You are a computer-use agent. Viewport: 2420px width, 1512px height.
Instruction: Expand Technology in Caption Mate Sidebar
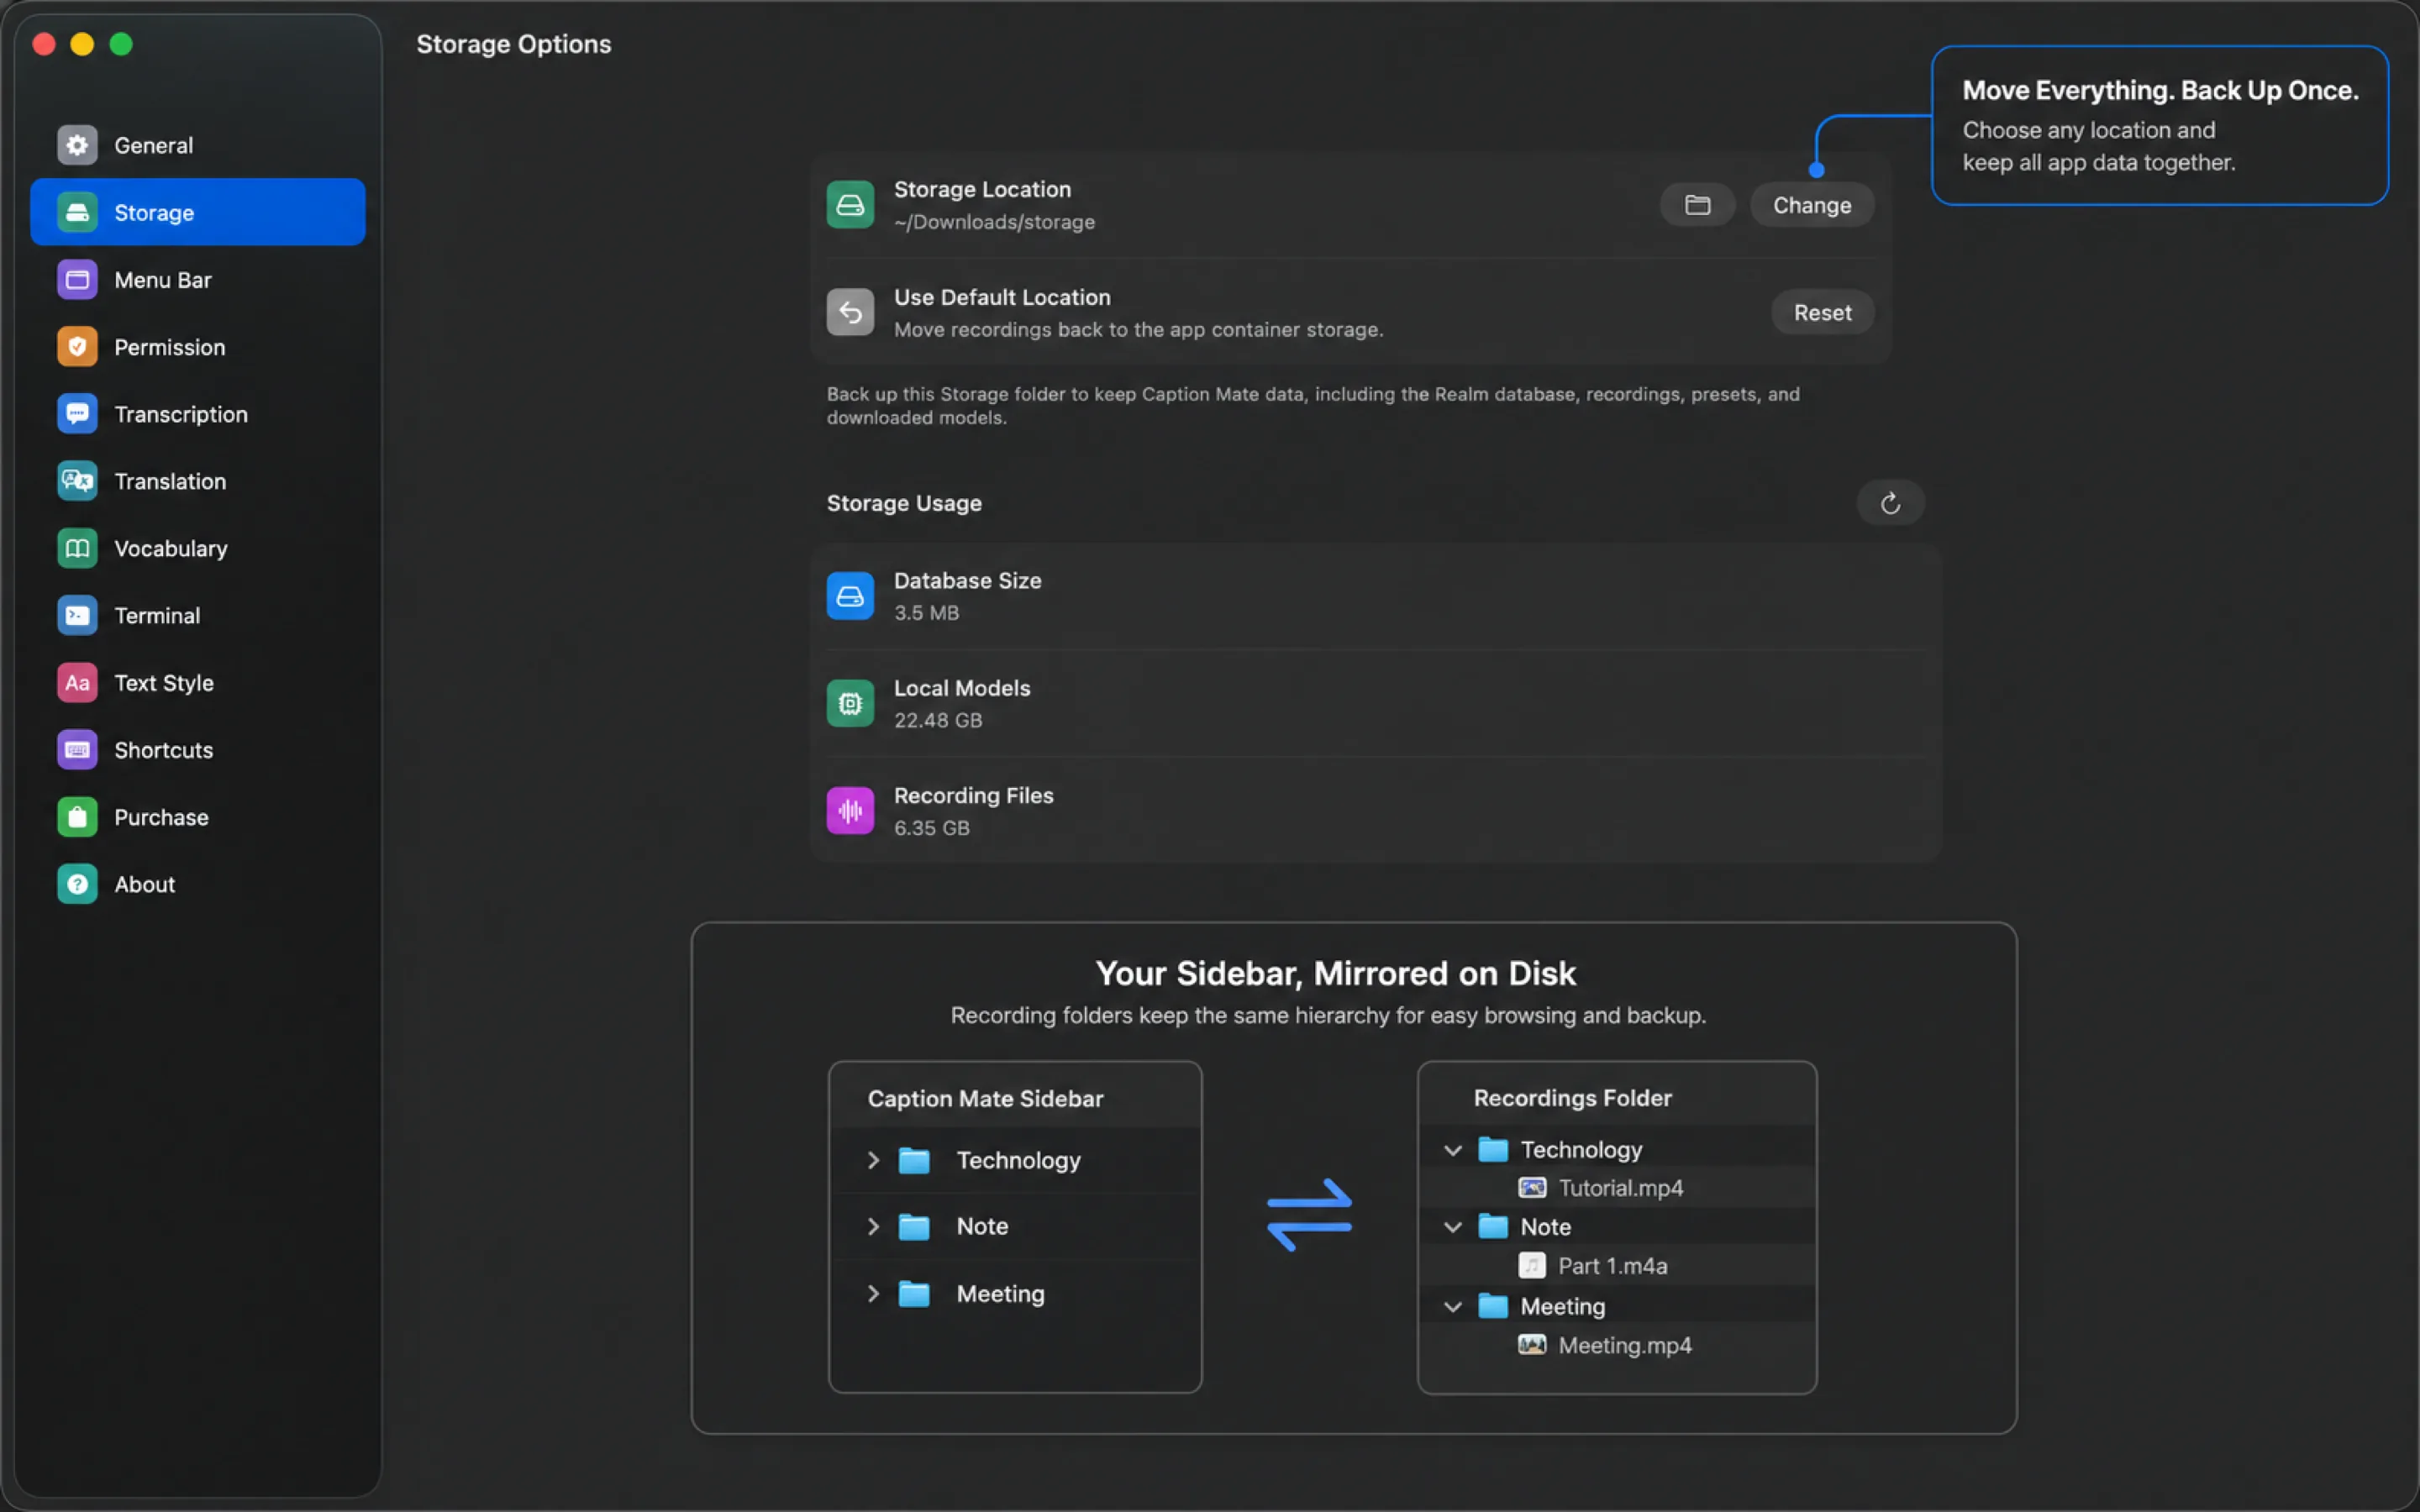coord(873,1160)
